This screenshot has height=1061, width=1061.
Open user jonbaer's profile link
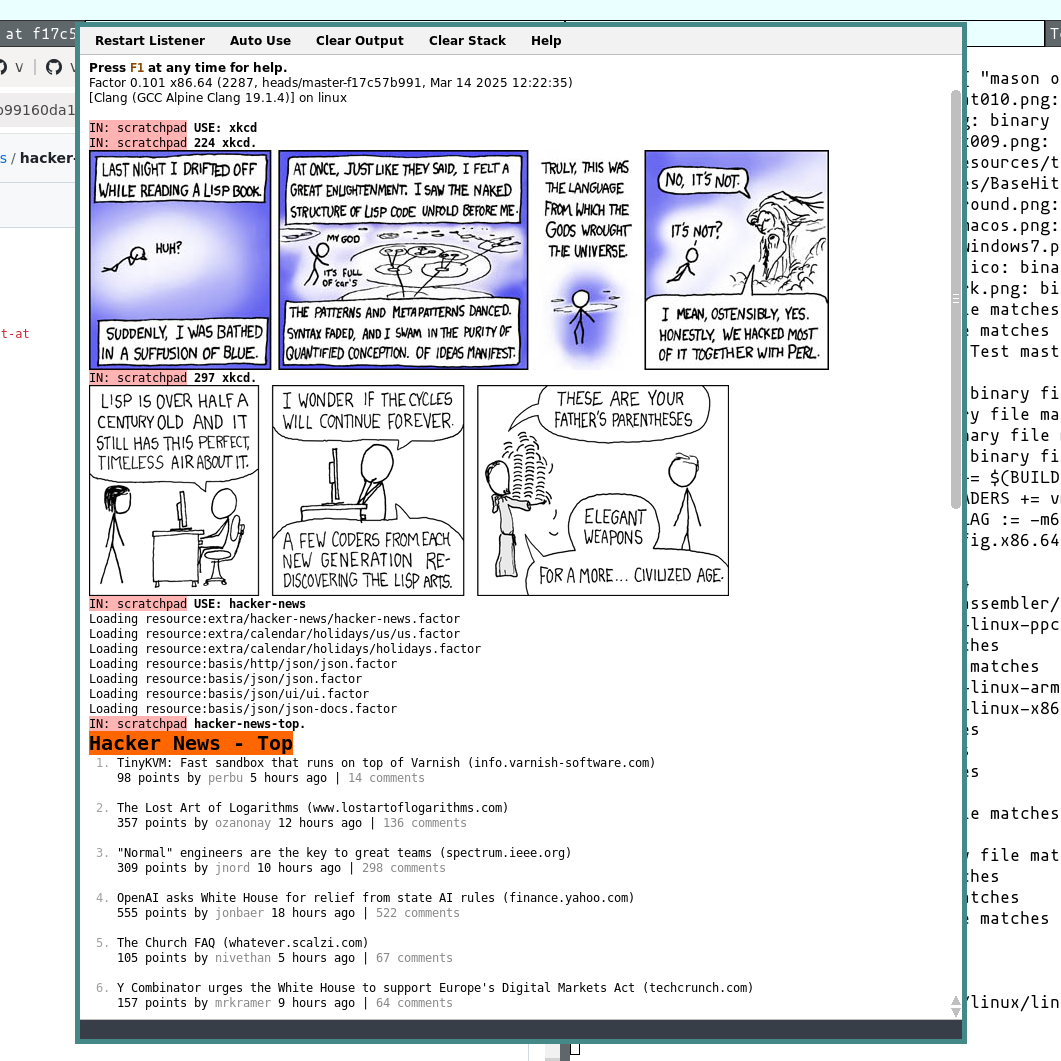point(240,913)
